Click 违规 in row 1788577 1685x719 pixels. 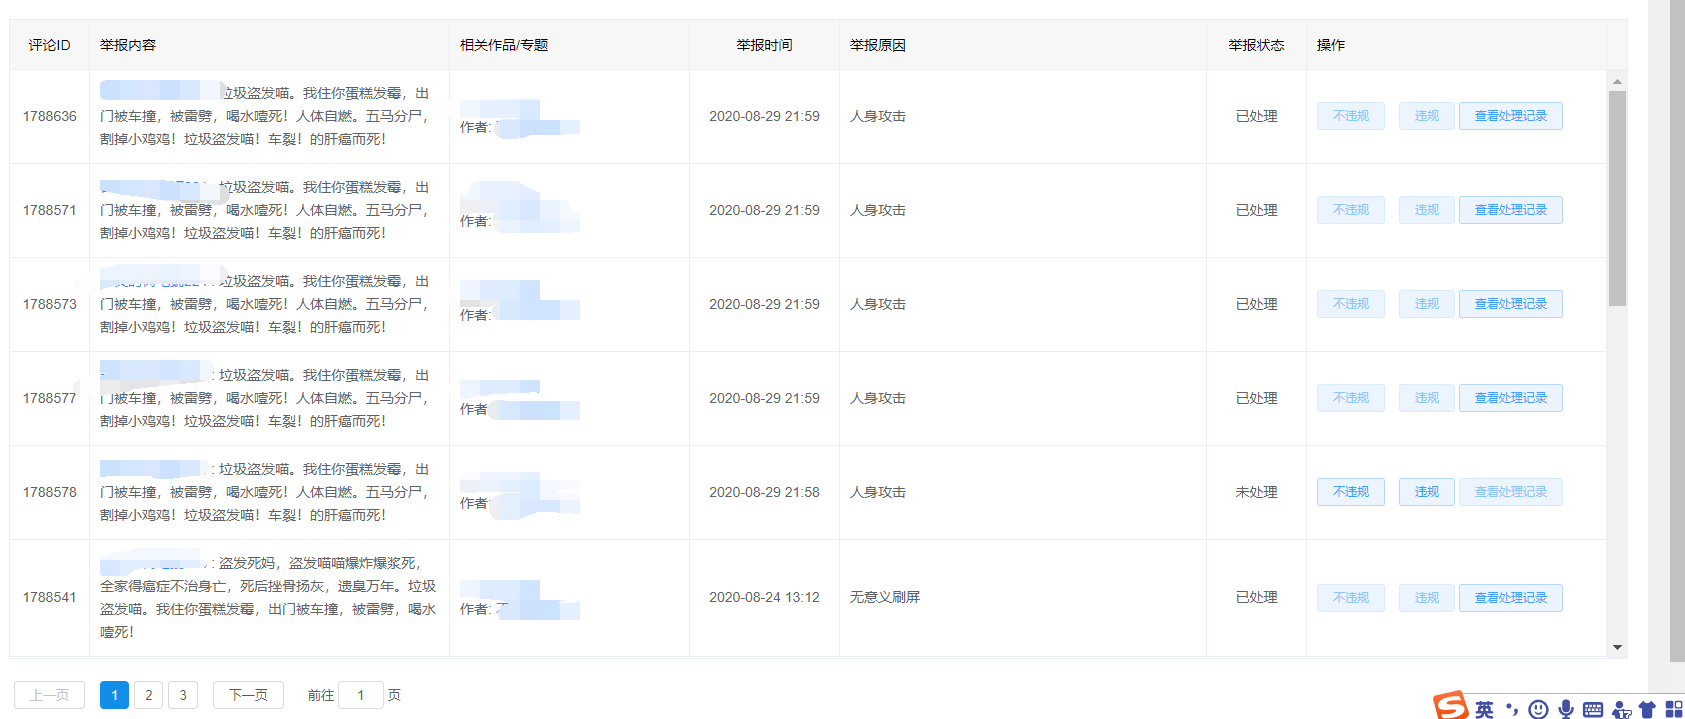(x=1426, y=398)
